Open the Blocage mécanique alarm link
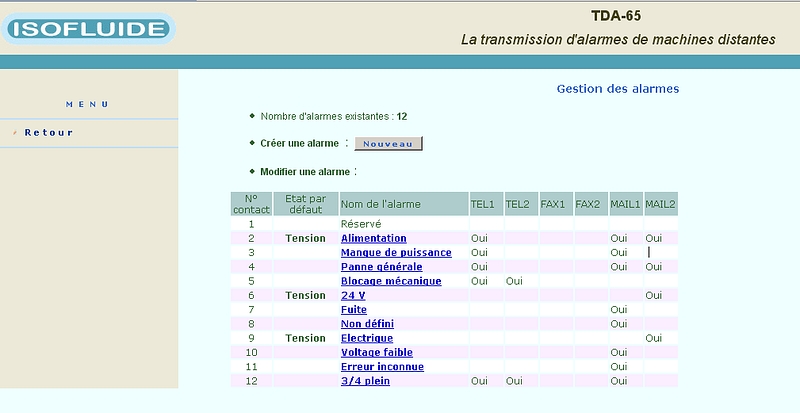Image resolution: width=800 pixels, height=413 pixels. click(x=391, y=281)
